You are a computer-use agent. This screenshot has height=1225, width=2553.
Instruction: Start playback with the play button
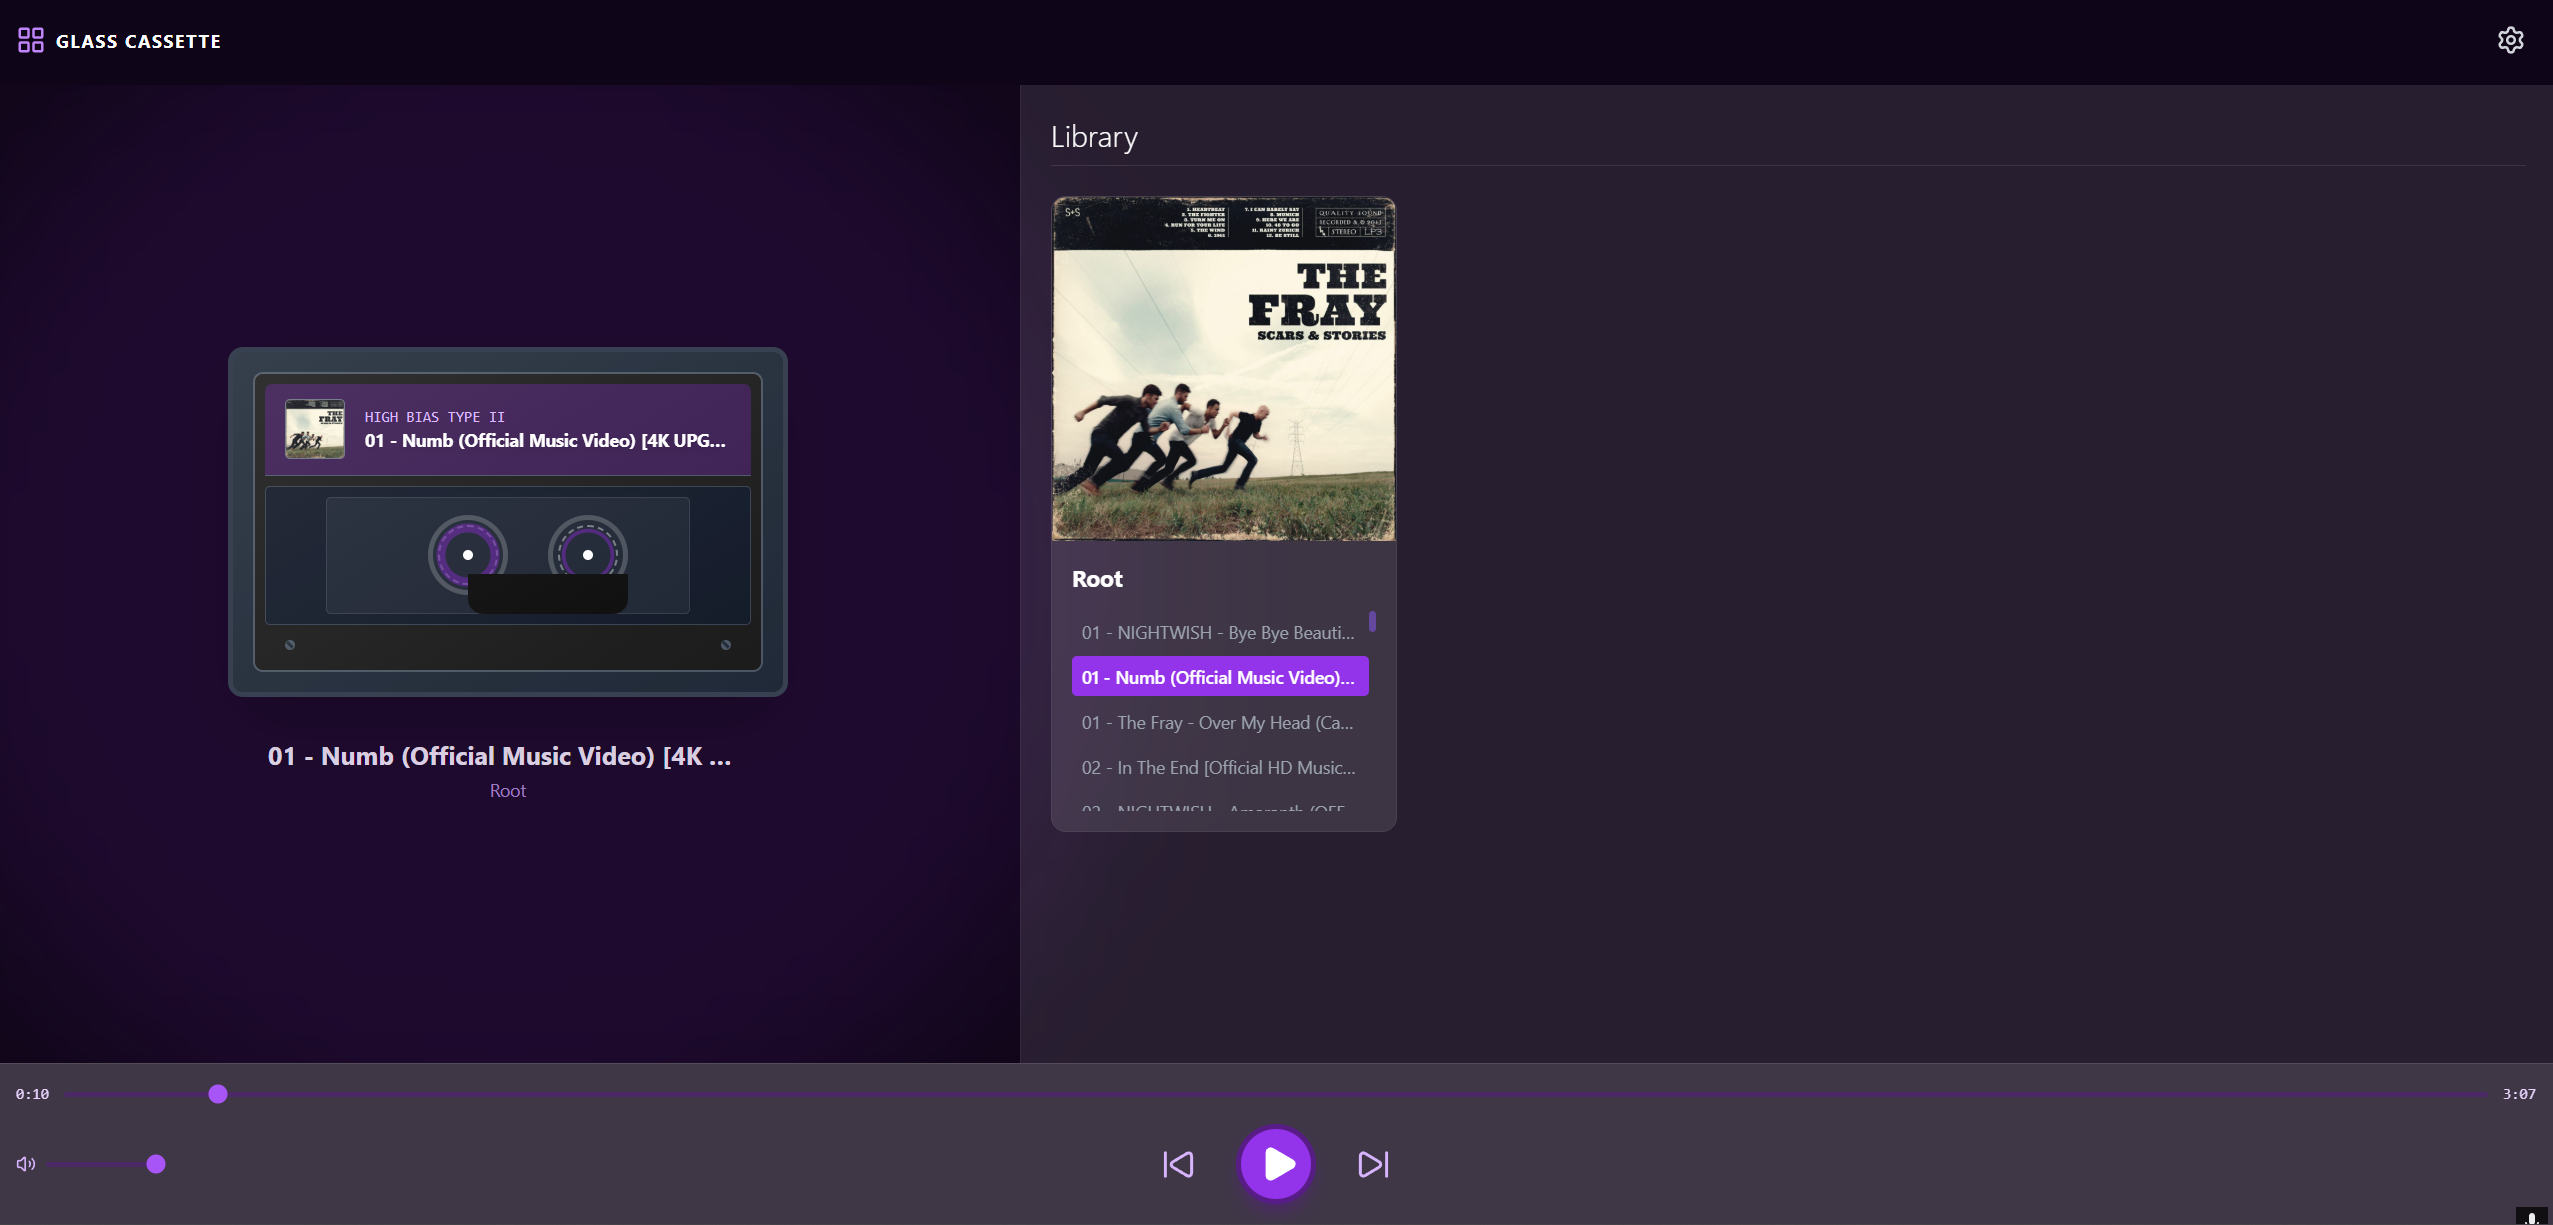point(1275,1164)
